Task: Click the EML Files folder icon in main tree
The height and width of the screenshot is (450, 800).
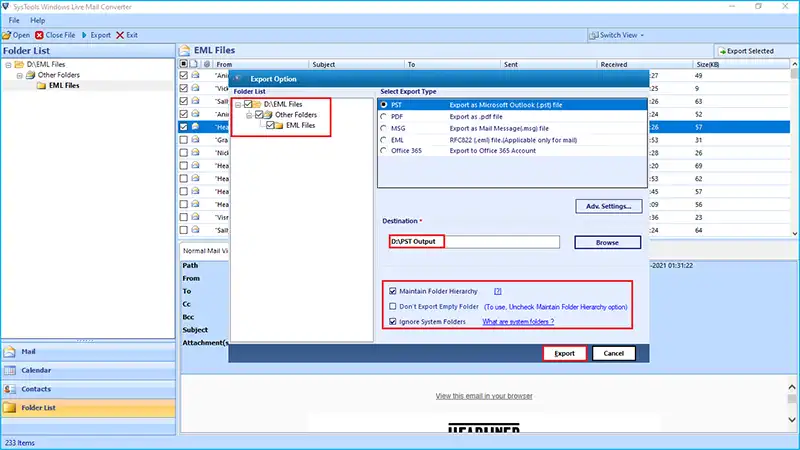Action: click(41, 86)
